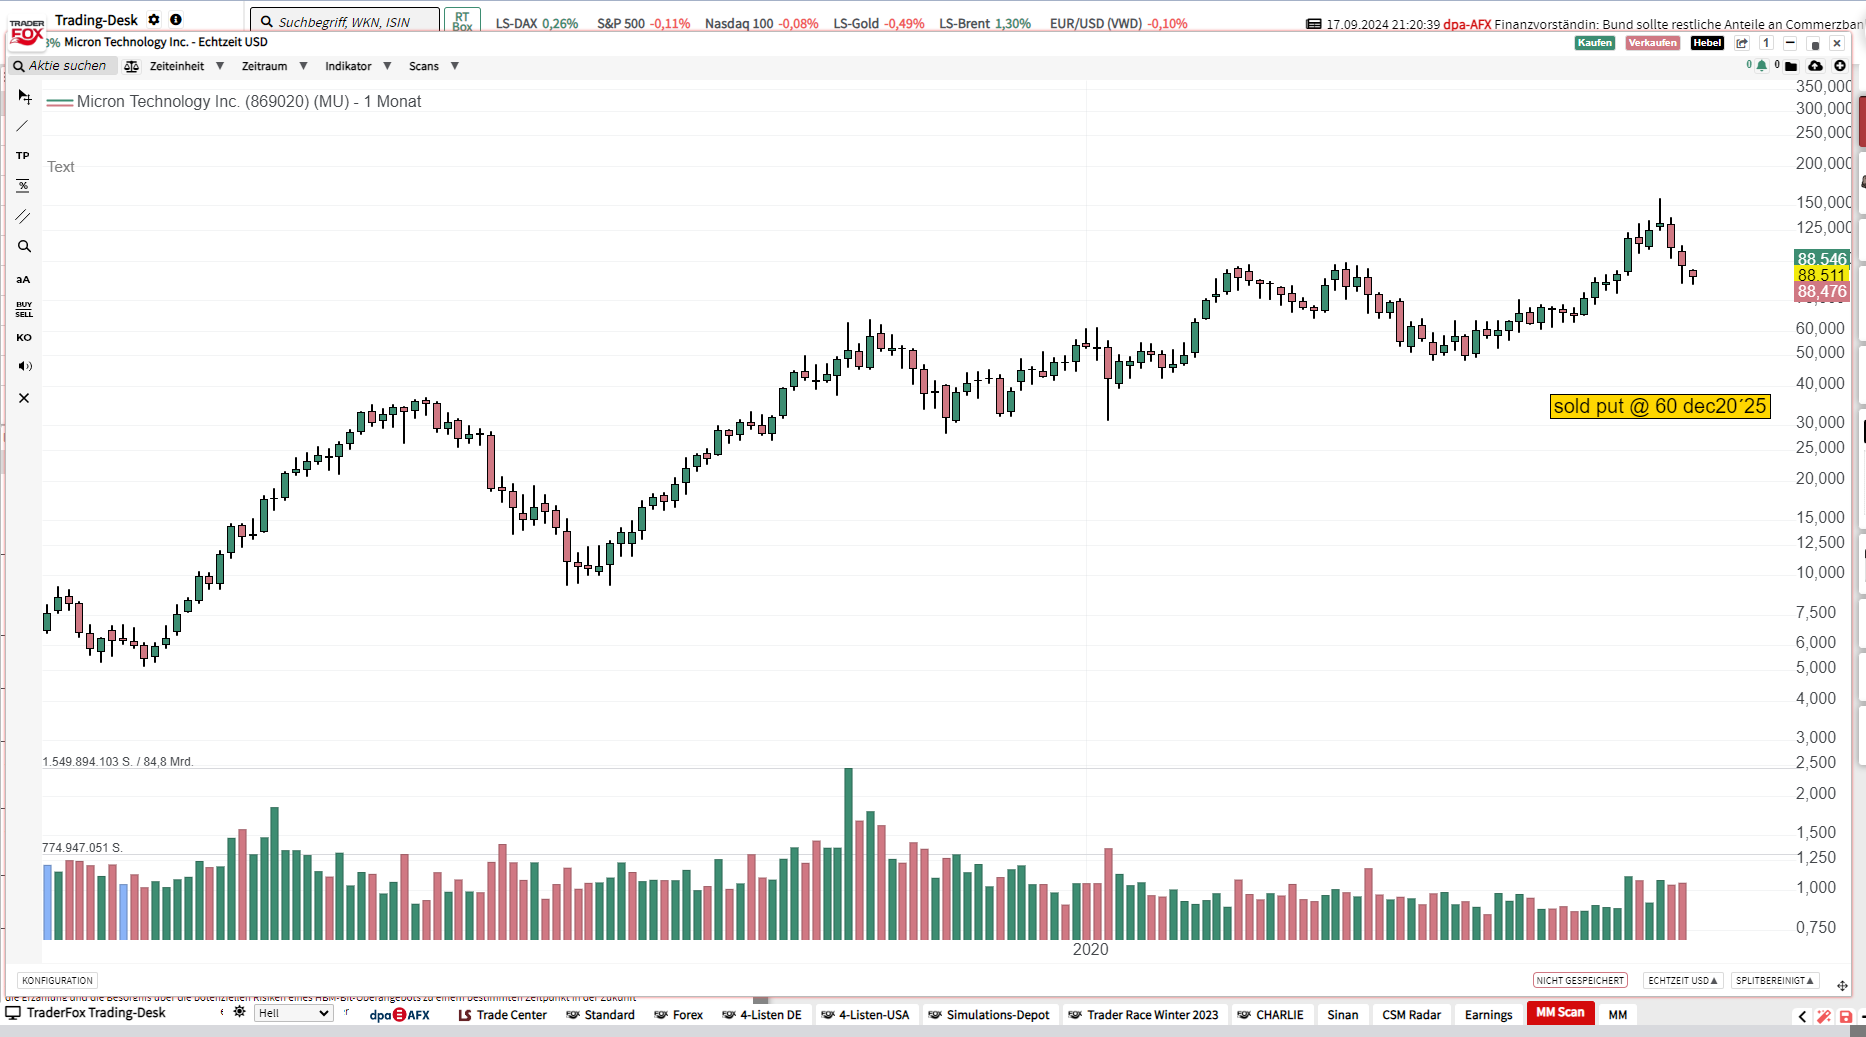Screen dimensions: 1866x1037
Task: Click the Aktie suchen search field
Action: click(x=62, y=66)
